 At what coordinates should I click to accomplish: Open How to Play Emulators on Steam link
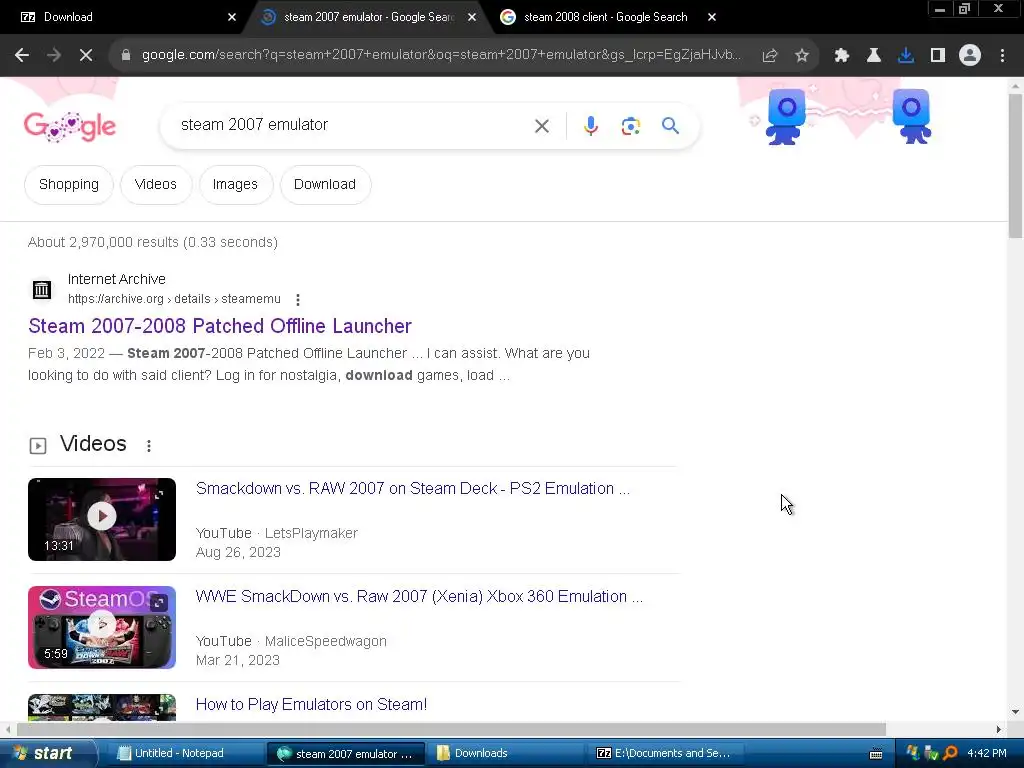point(311,705)
